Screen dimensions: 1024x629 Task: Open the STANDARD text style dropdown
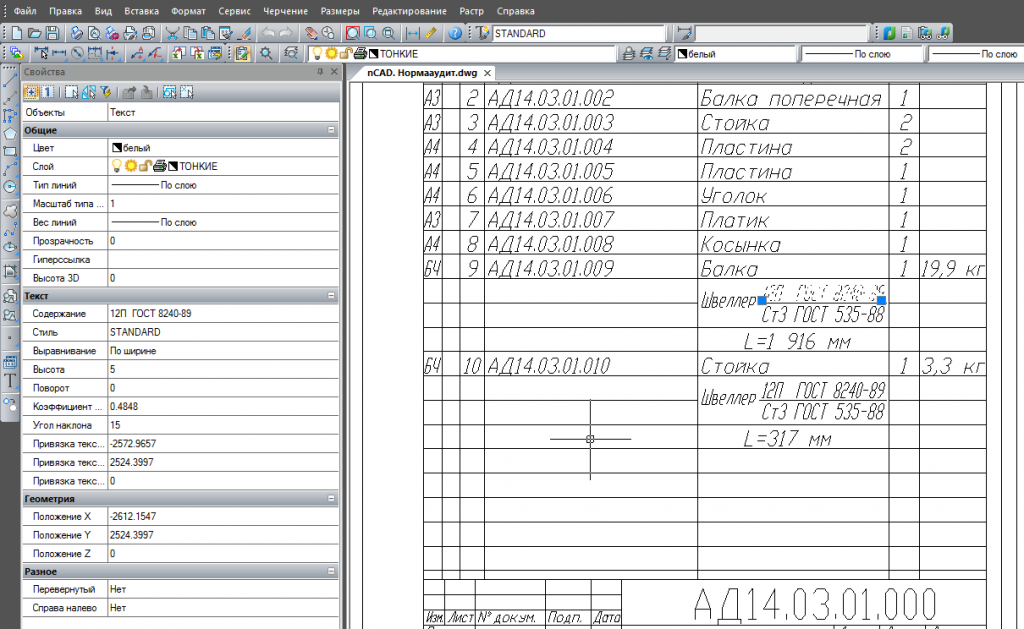[579, 33]
